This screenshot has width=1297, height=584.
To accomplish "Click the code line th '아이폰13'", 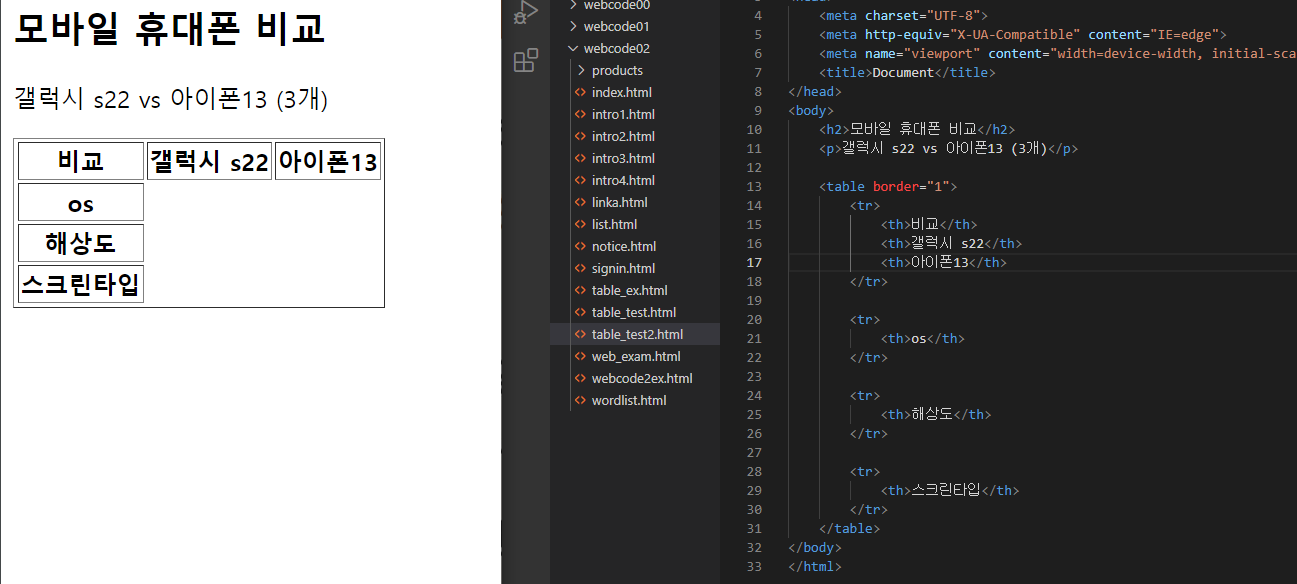I will pos(943,262).
